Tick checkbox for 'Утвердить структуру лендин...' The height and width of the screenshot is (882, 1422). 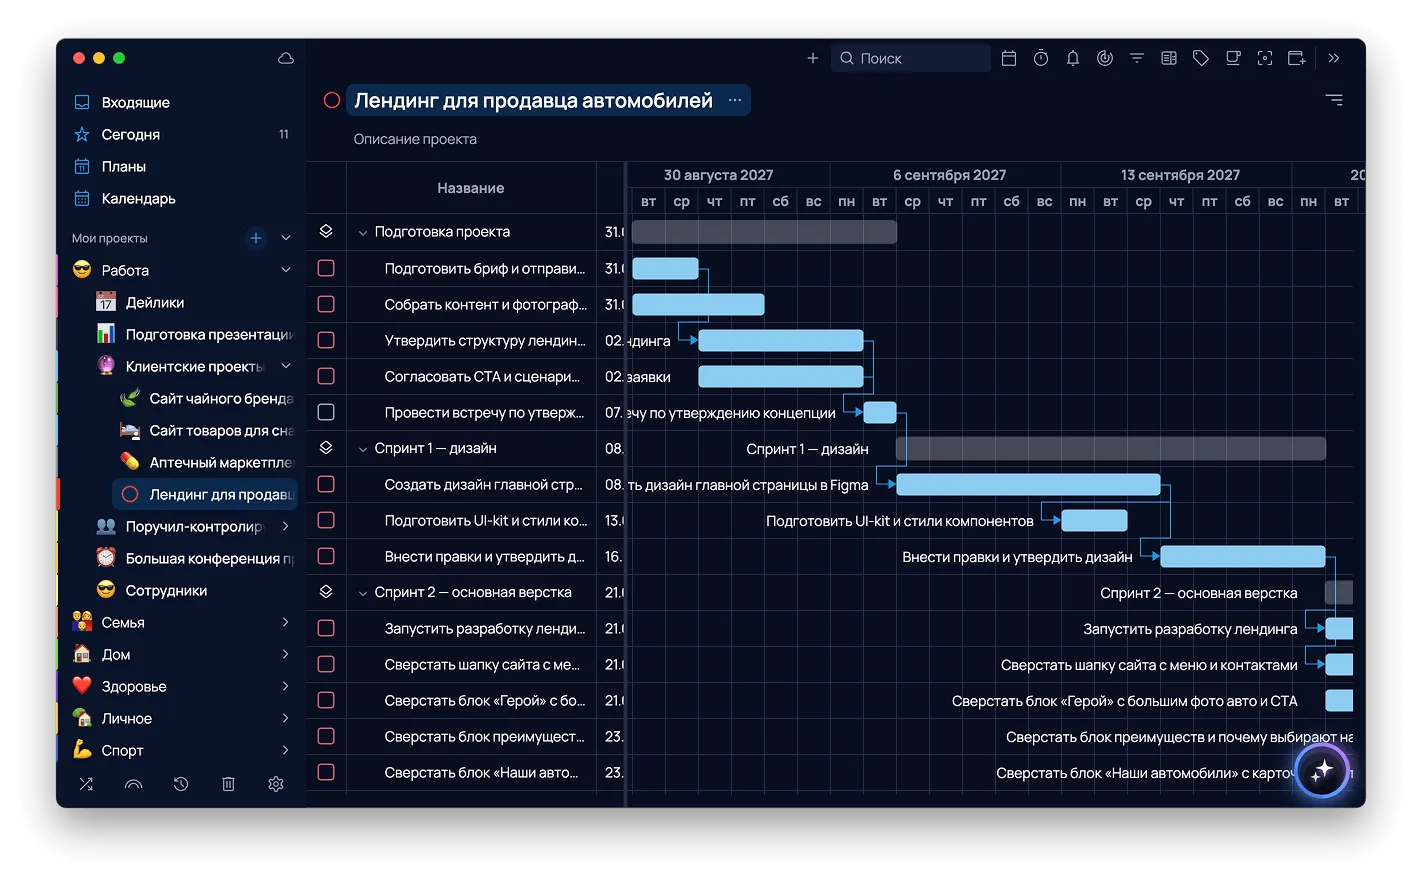tap(326, 340)
